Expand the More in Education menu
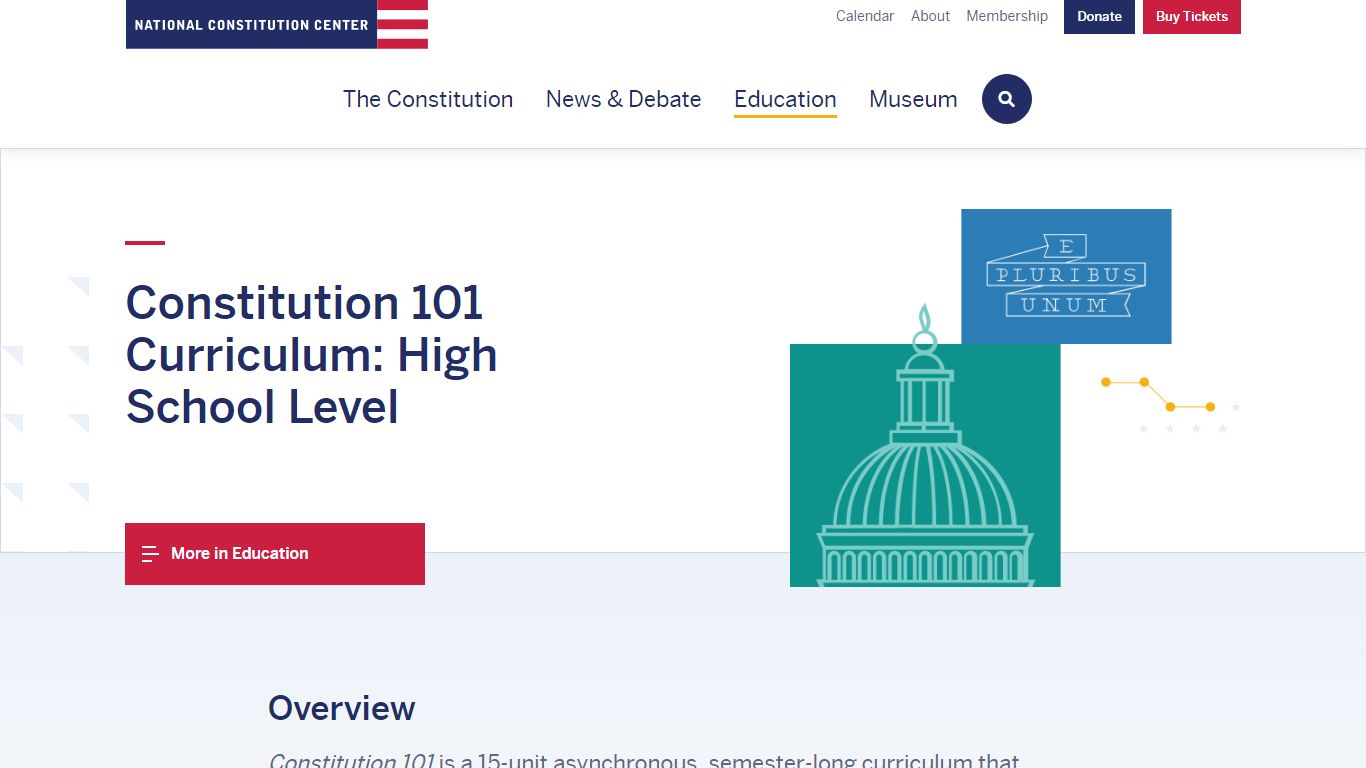 point(275,554)
